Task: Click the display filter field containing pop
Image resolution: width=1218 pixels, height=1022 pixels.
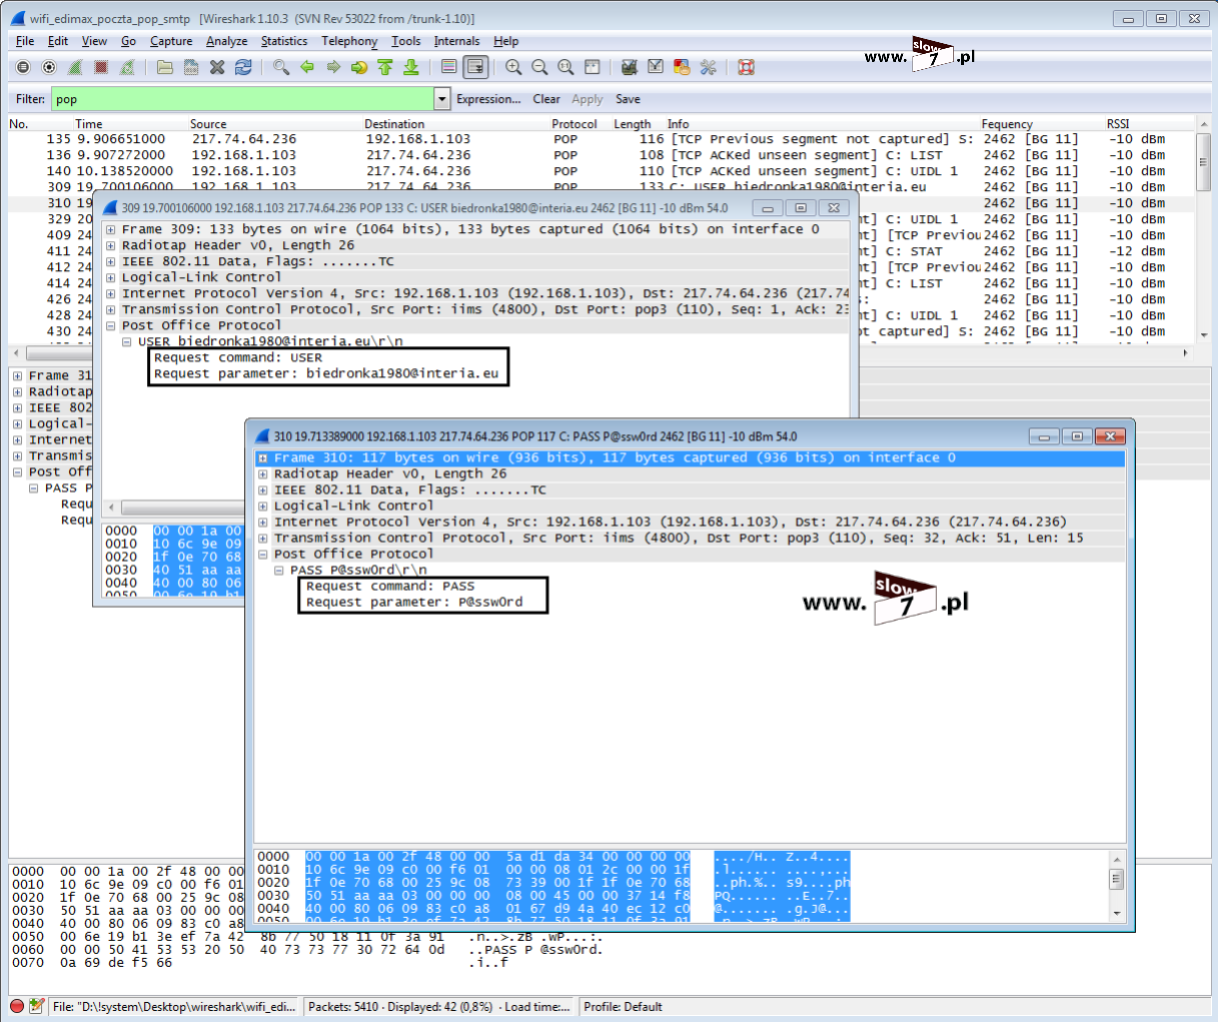Action: coord(243,99)
